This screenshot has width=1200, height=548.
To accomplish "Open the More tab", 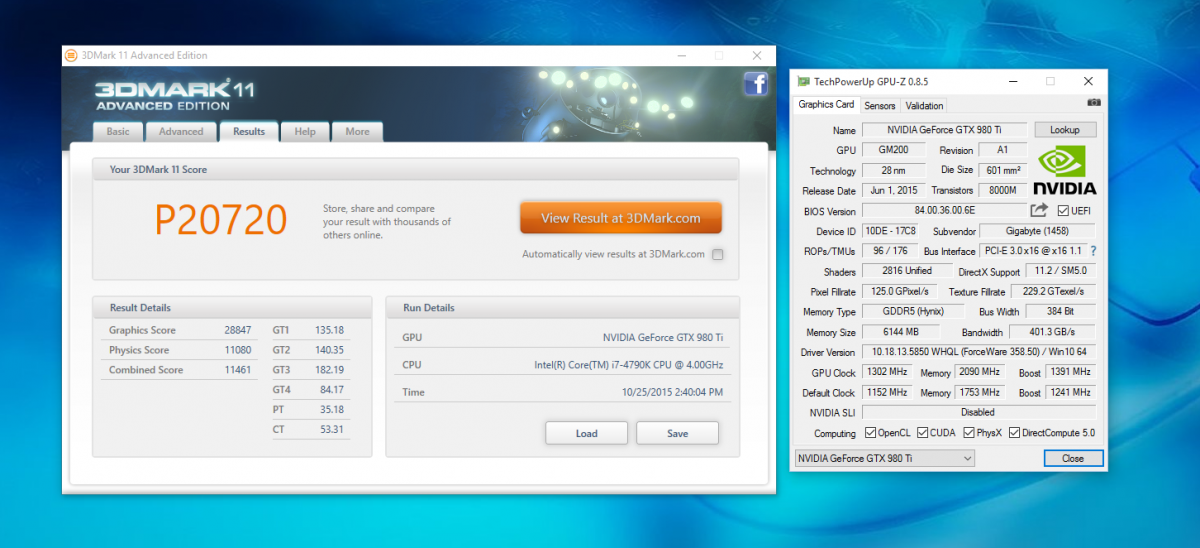I will [357, 131].
